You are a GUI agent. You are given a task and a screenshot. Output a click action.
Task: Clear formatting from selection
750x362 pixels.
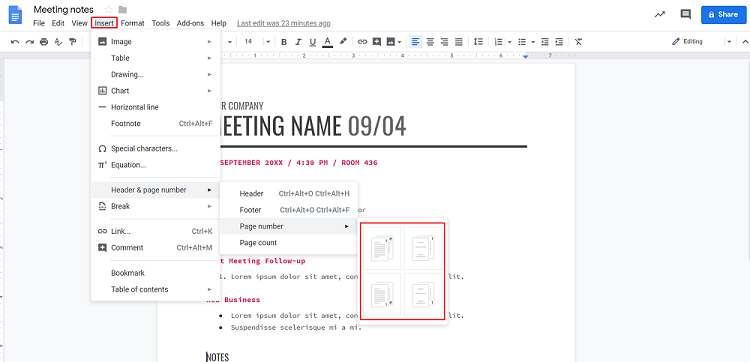point(578,42)
